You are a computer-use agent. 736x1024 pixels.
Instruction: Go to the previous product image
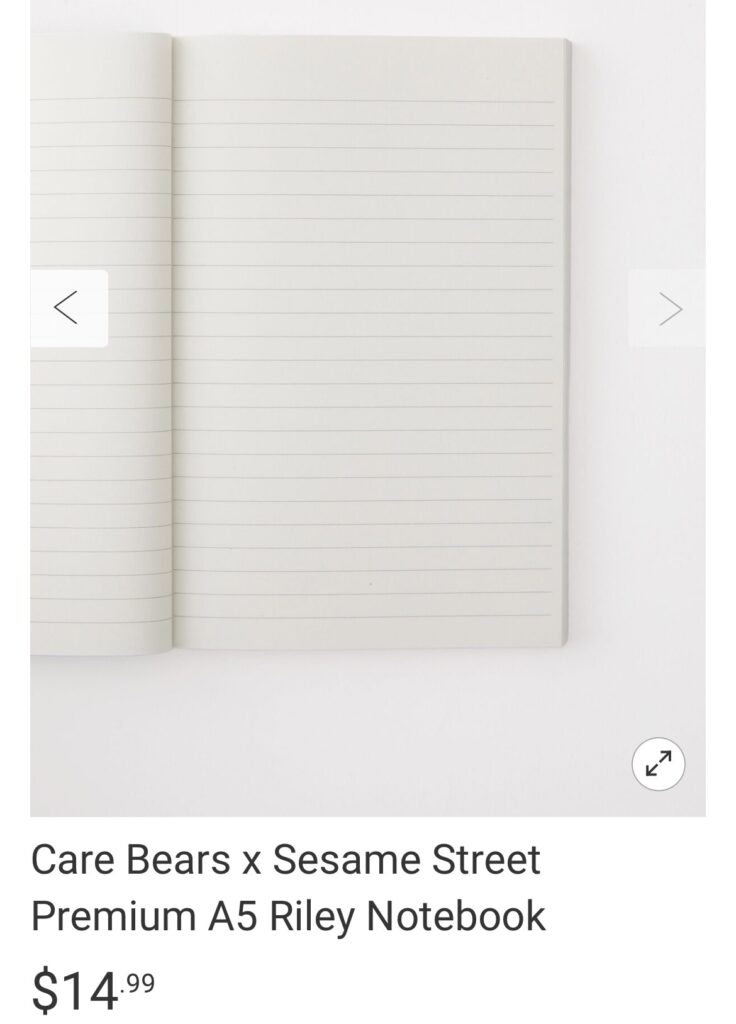click(69, 308)
